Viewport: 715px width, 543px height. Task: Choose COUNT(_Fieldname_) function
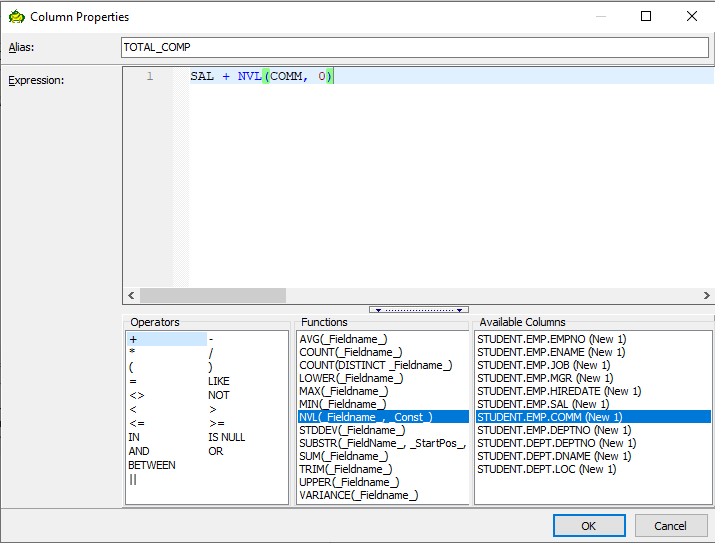tap(351, 352)
